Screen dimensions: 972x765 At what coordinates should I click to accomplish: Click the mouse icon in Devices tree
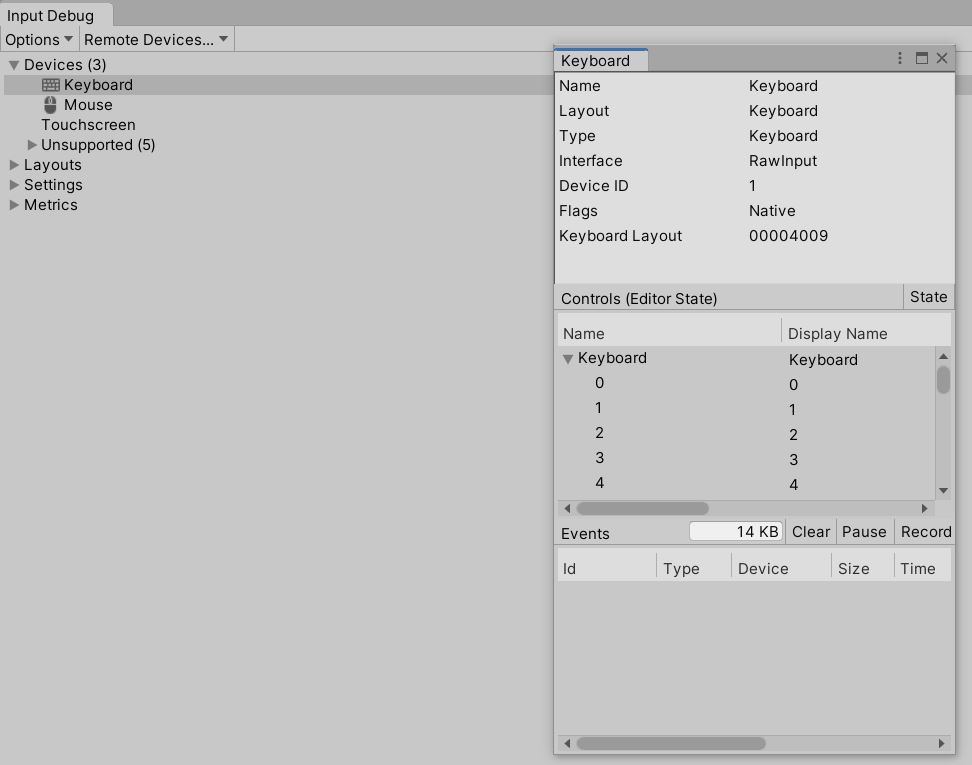[x=50, y=105]
